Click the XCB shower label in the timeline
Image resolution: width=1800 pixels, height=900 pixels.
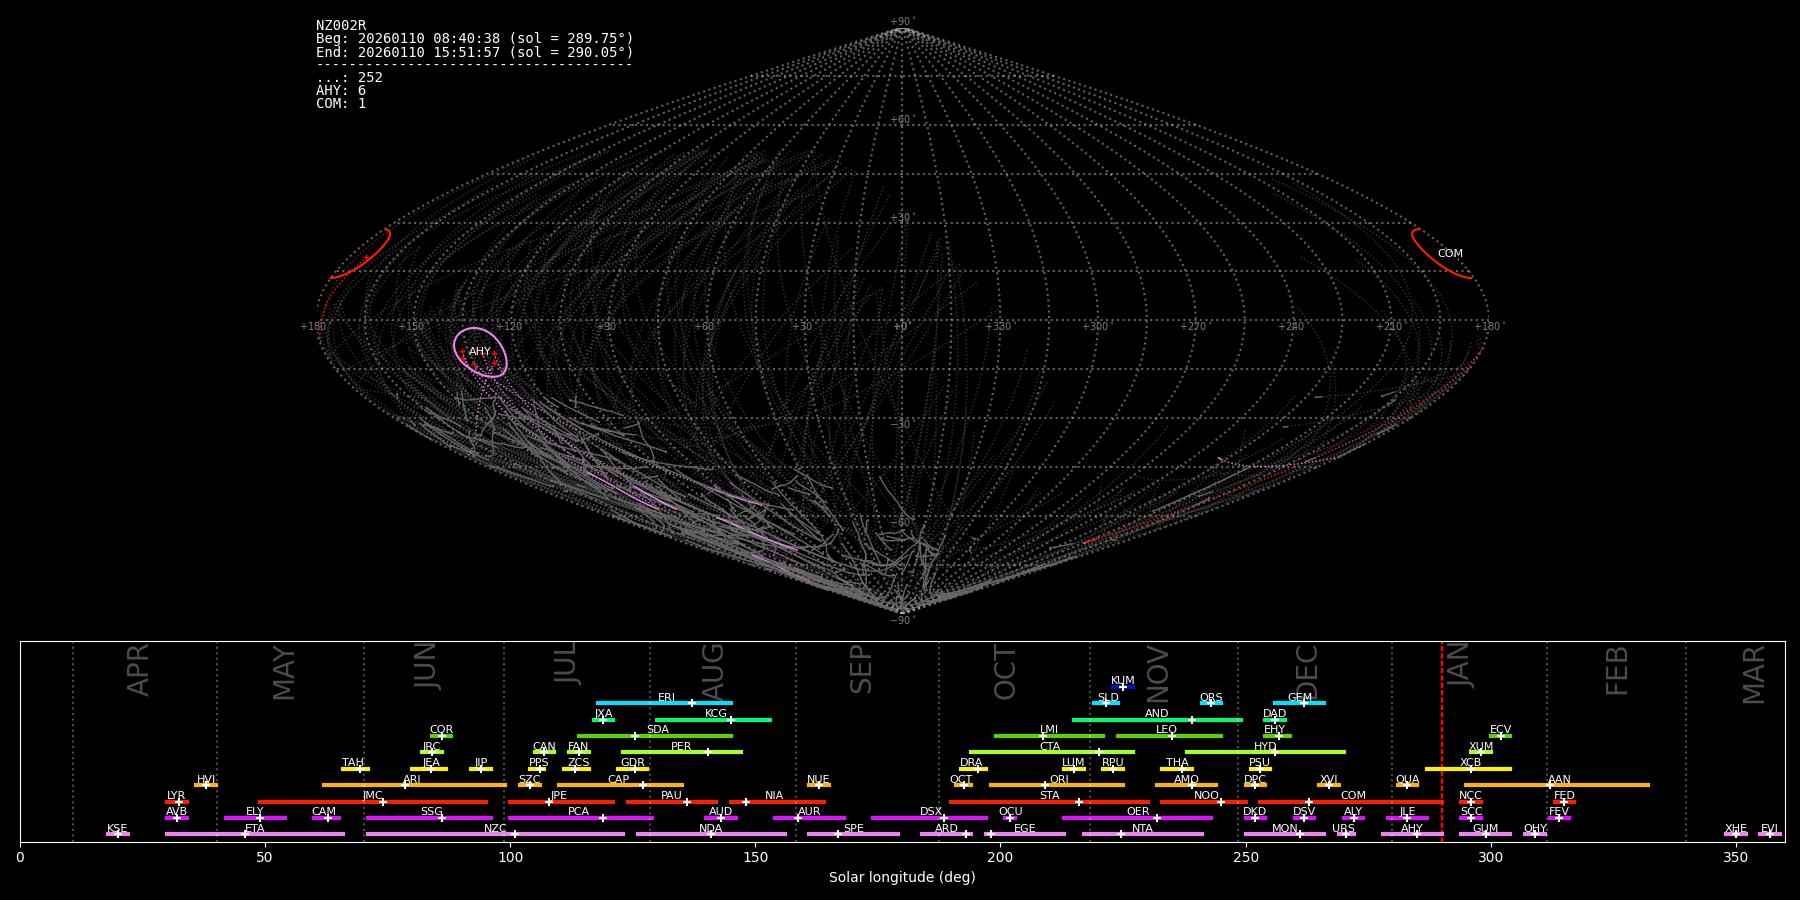click(1471, 763)
